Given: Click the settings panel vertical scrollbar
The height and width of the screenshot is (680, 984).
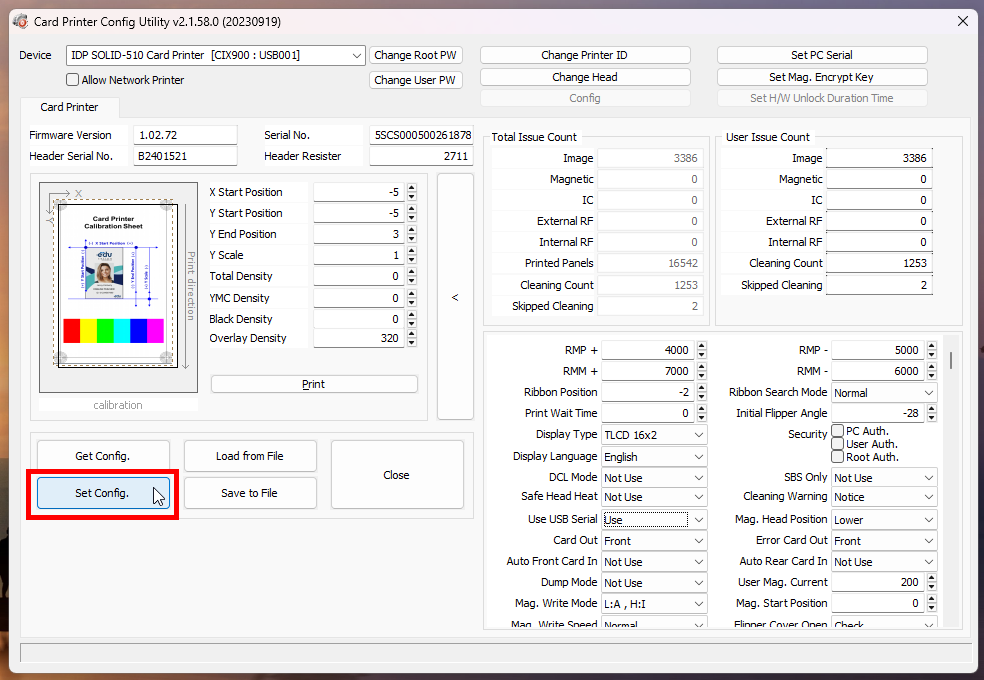Looking at the screenshot, I should (951, 360).
